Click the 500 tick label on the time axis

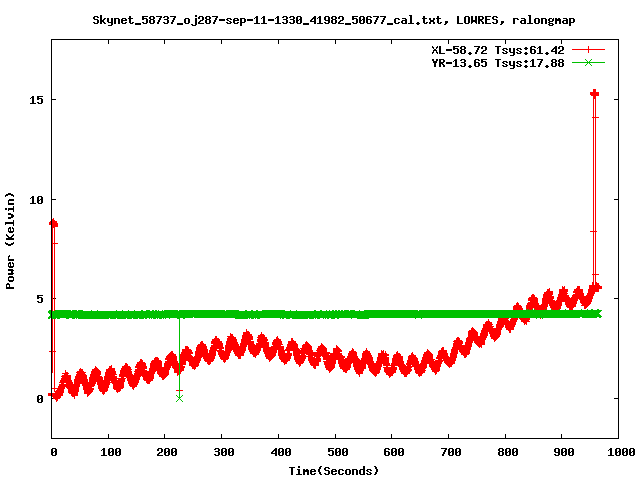[335, 452]
